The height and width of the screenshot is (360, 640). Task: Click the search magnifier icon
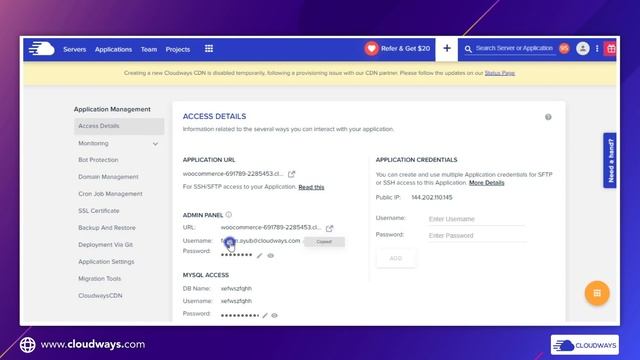coord(468,49)
